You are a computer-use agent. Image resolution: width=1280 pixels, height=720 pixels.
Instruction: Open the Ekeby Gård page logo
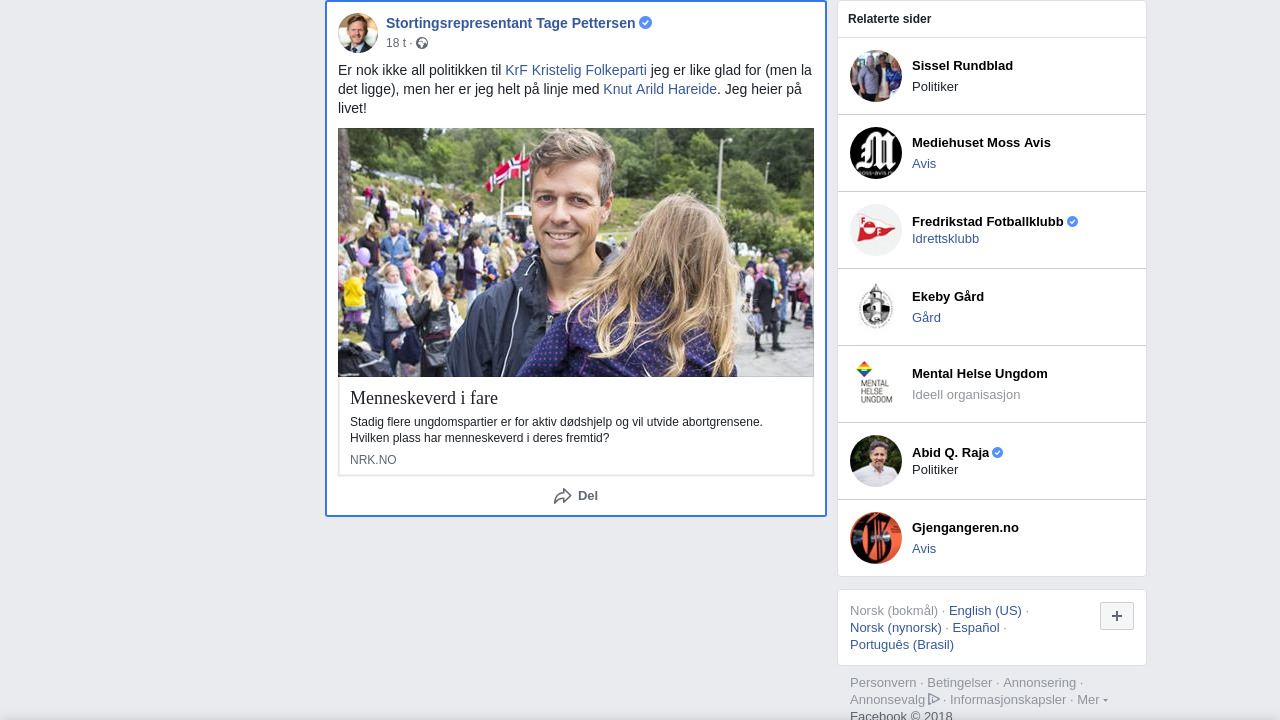click(876, 307)
